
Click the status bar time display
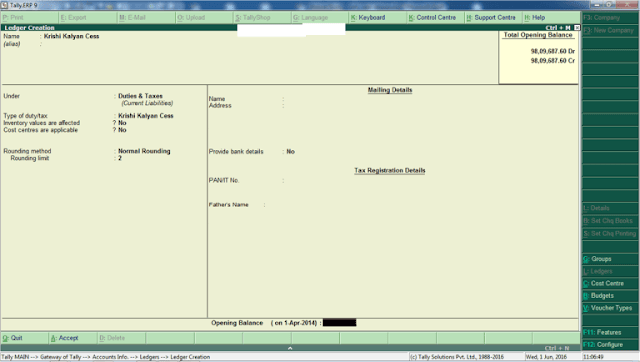[593, 357]
